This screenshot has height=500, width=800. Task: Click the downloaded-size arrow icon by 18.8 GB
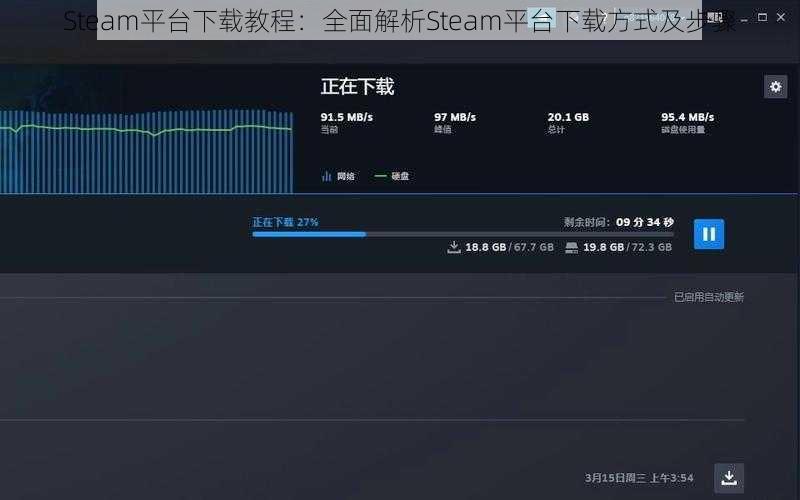point(454,247)
